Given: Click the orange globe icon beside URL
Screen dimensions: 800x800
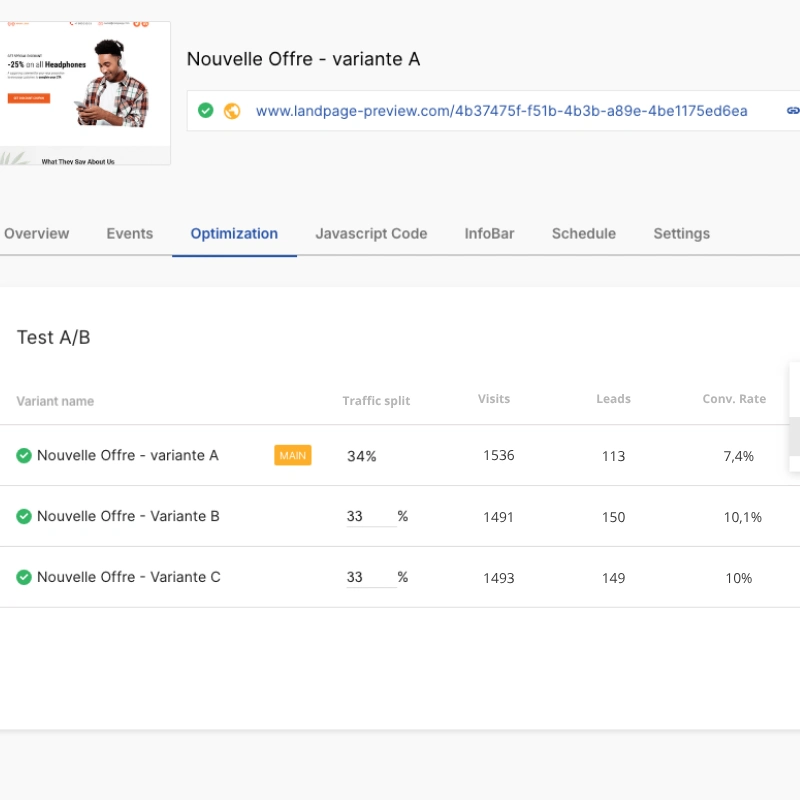Looking at the screenshot, I should click(x=232, y=111).
